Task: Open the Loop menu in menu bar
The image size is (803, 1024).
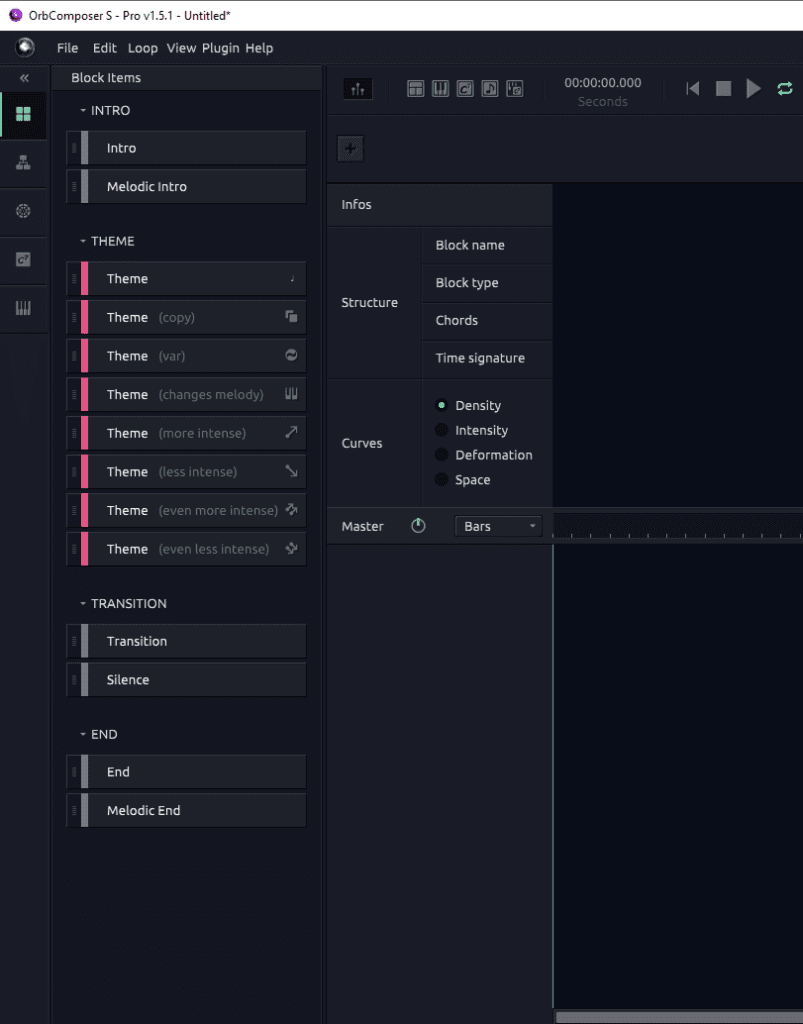Action: (143, 47)
